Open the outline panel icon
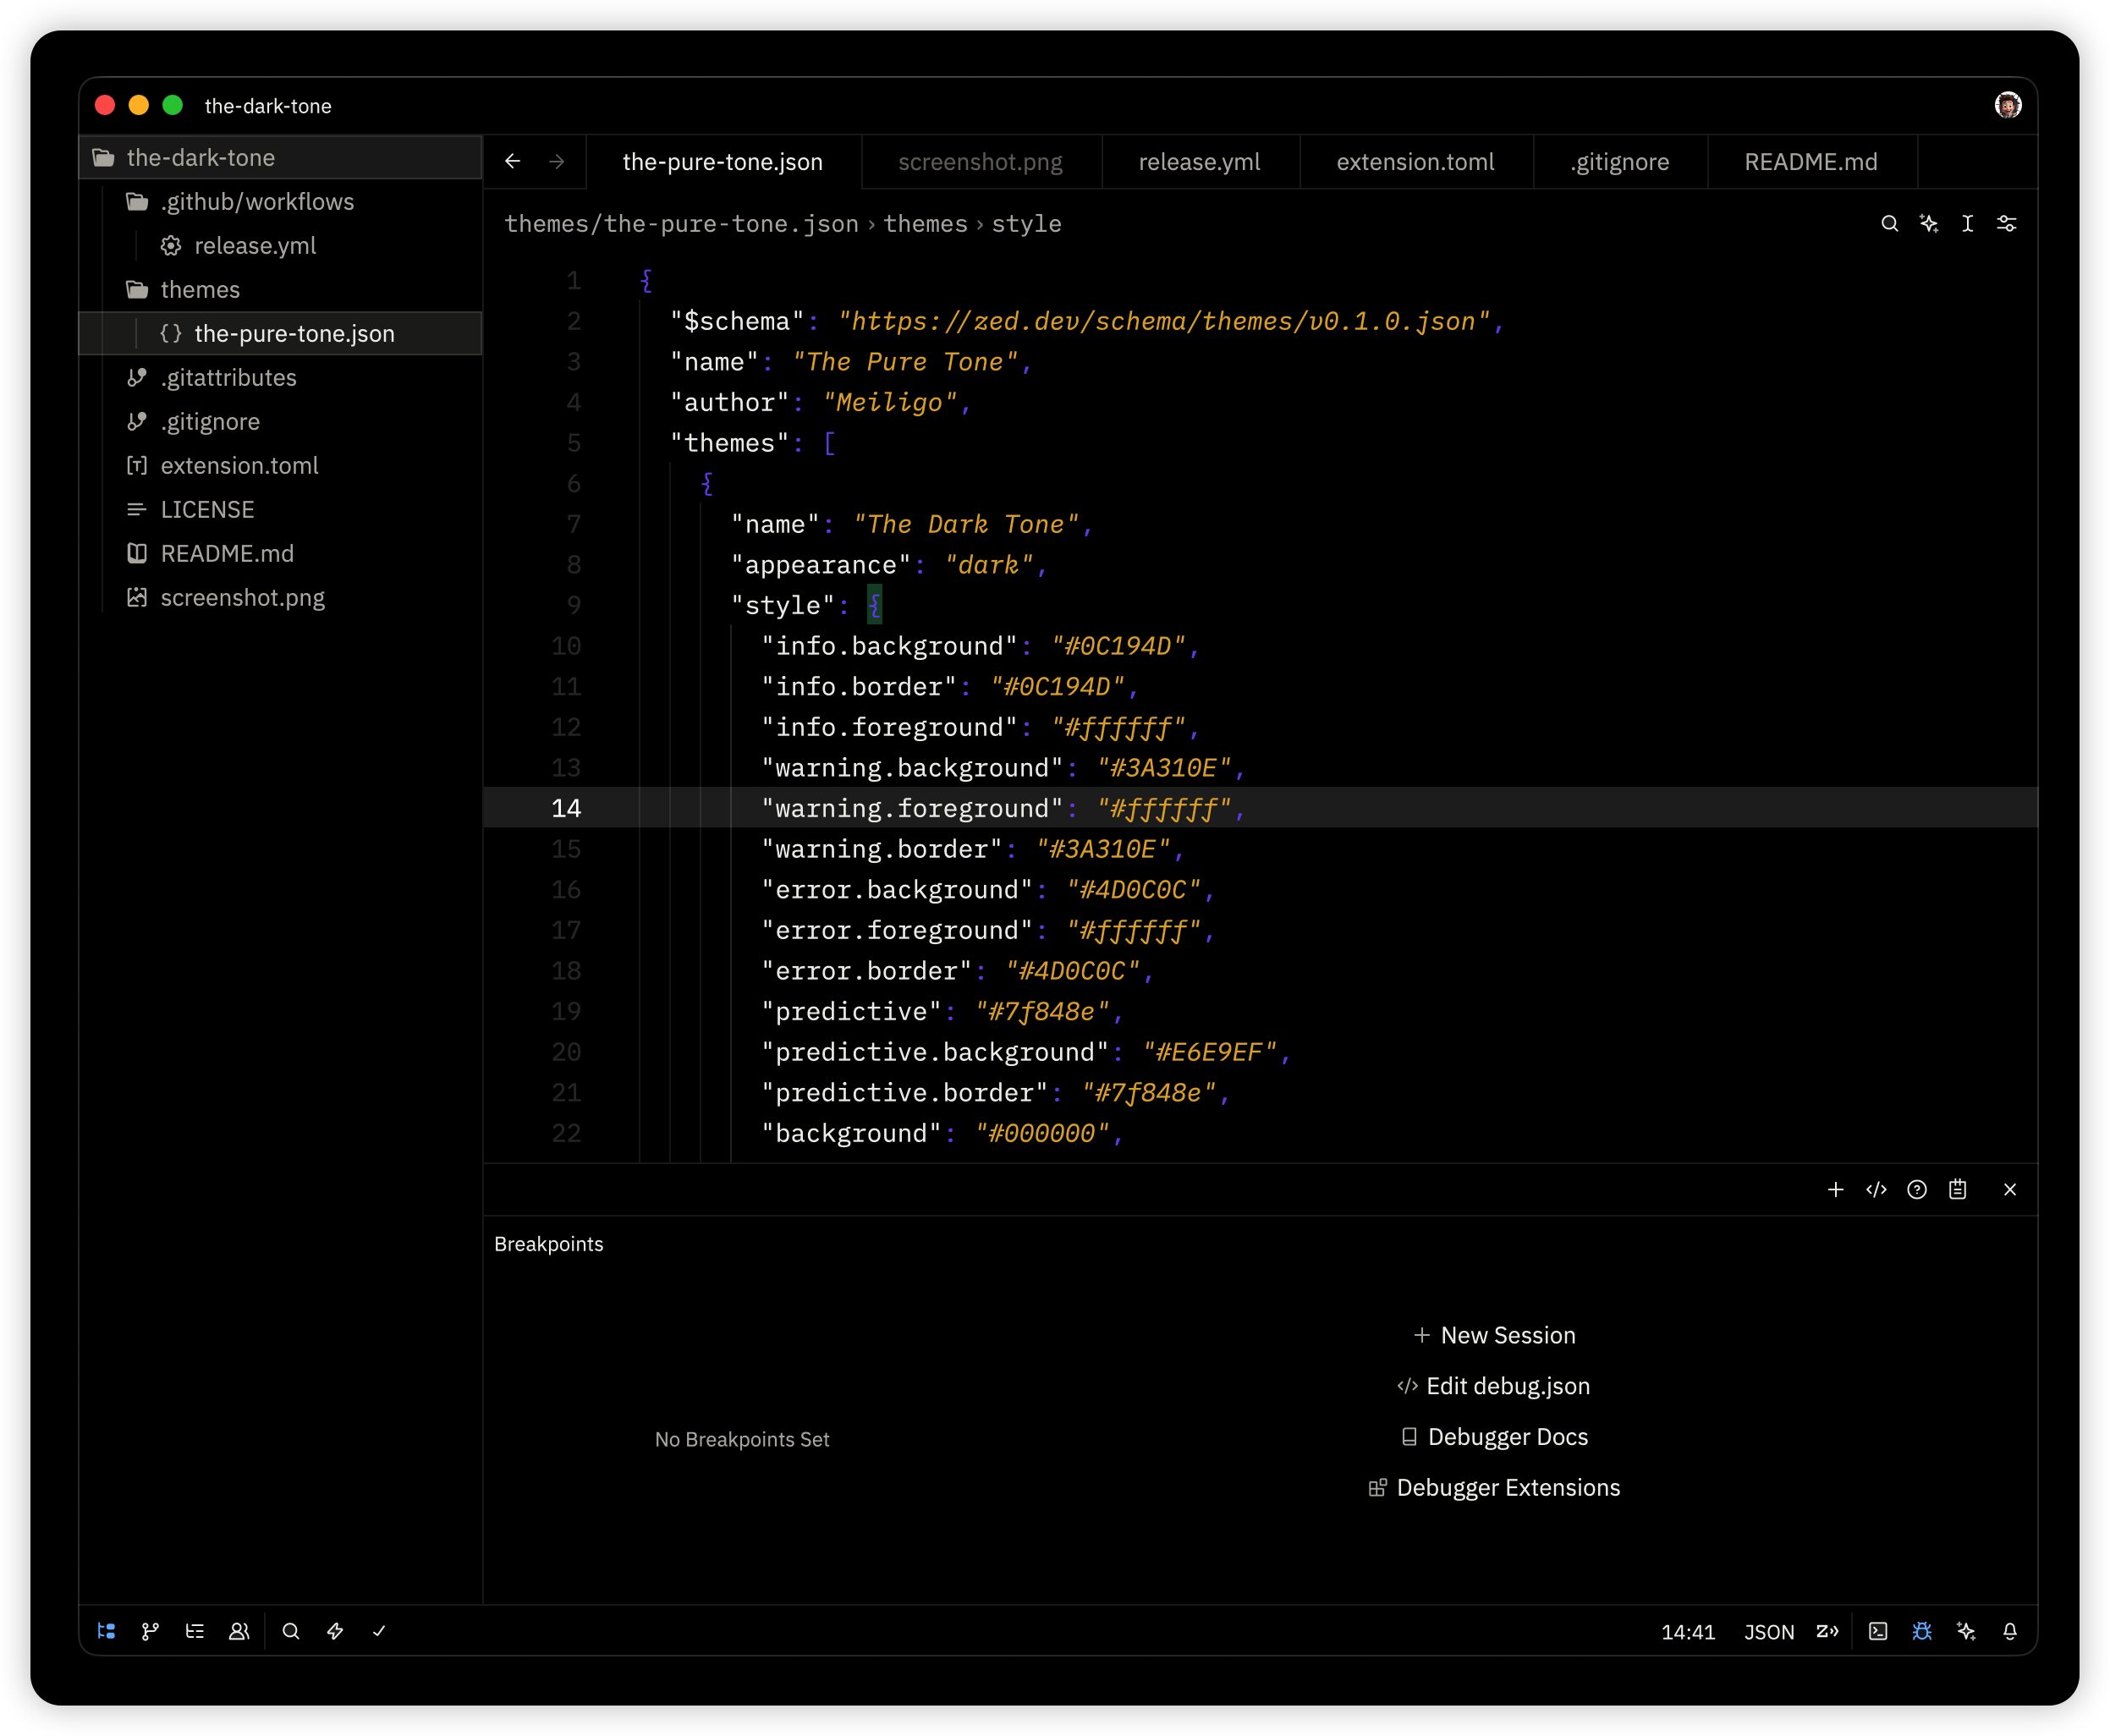The width and height of the screenshot is (2110, 1736). 195,1631
